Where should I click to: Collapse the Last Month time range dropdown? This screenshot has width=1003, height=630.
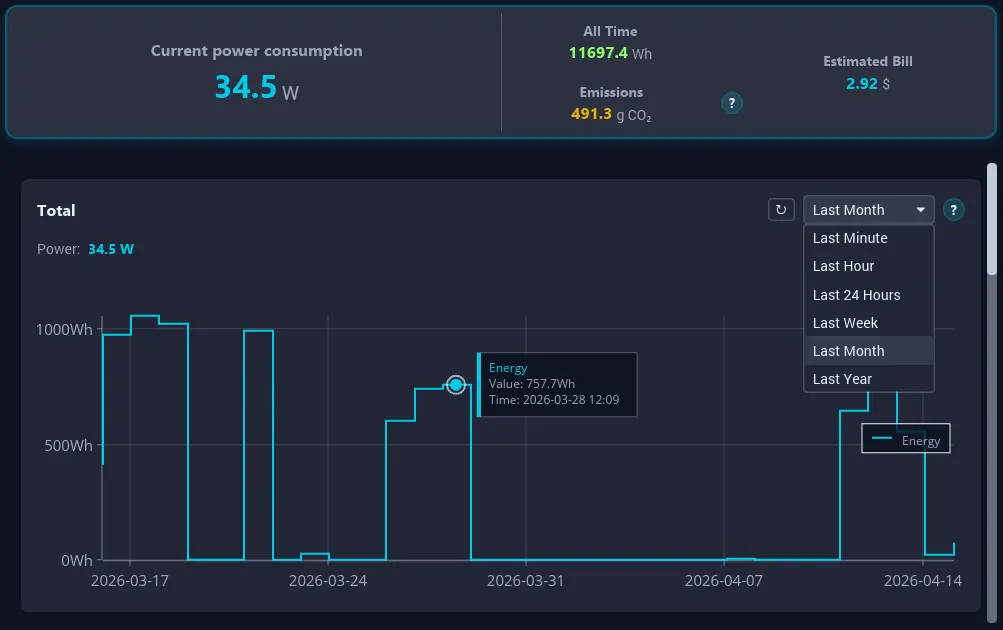click(x=869, y=210)
